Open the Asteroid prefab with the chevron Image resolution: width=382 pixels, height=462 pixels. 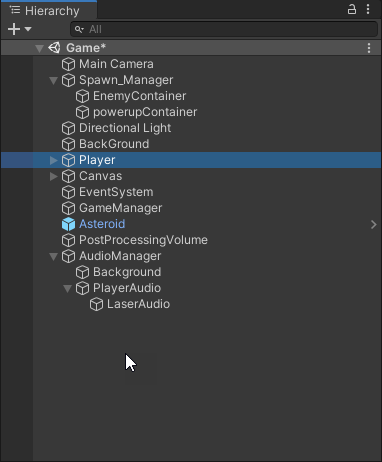point(373,225)
